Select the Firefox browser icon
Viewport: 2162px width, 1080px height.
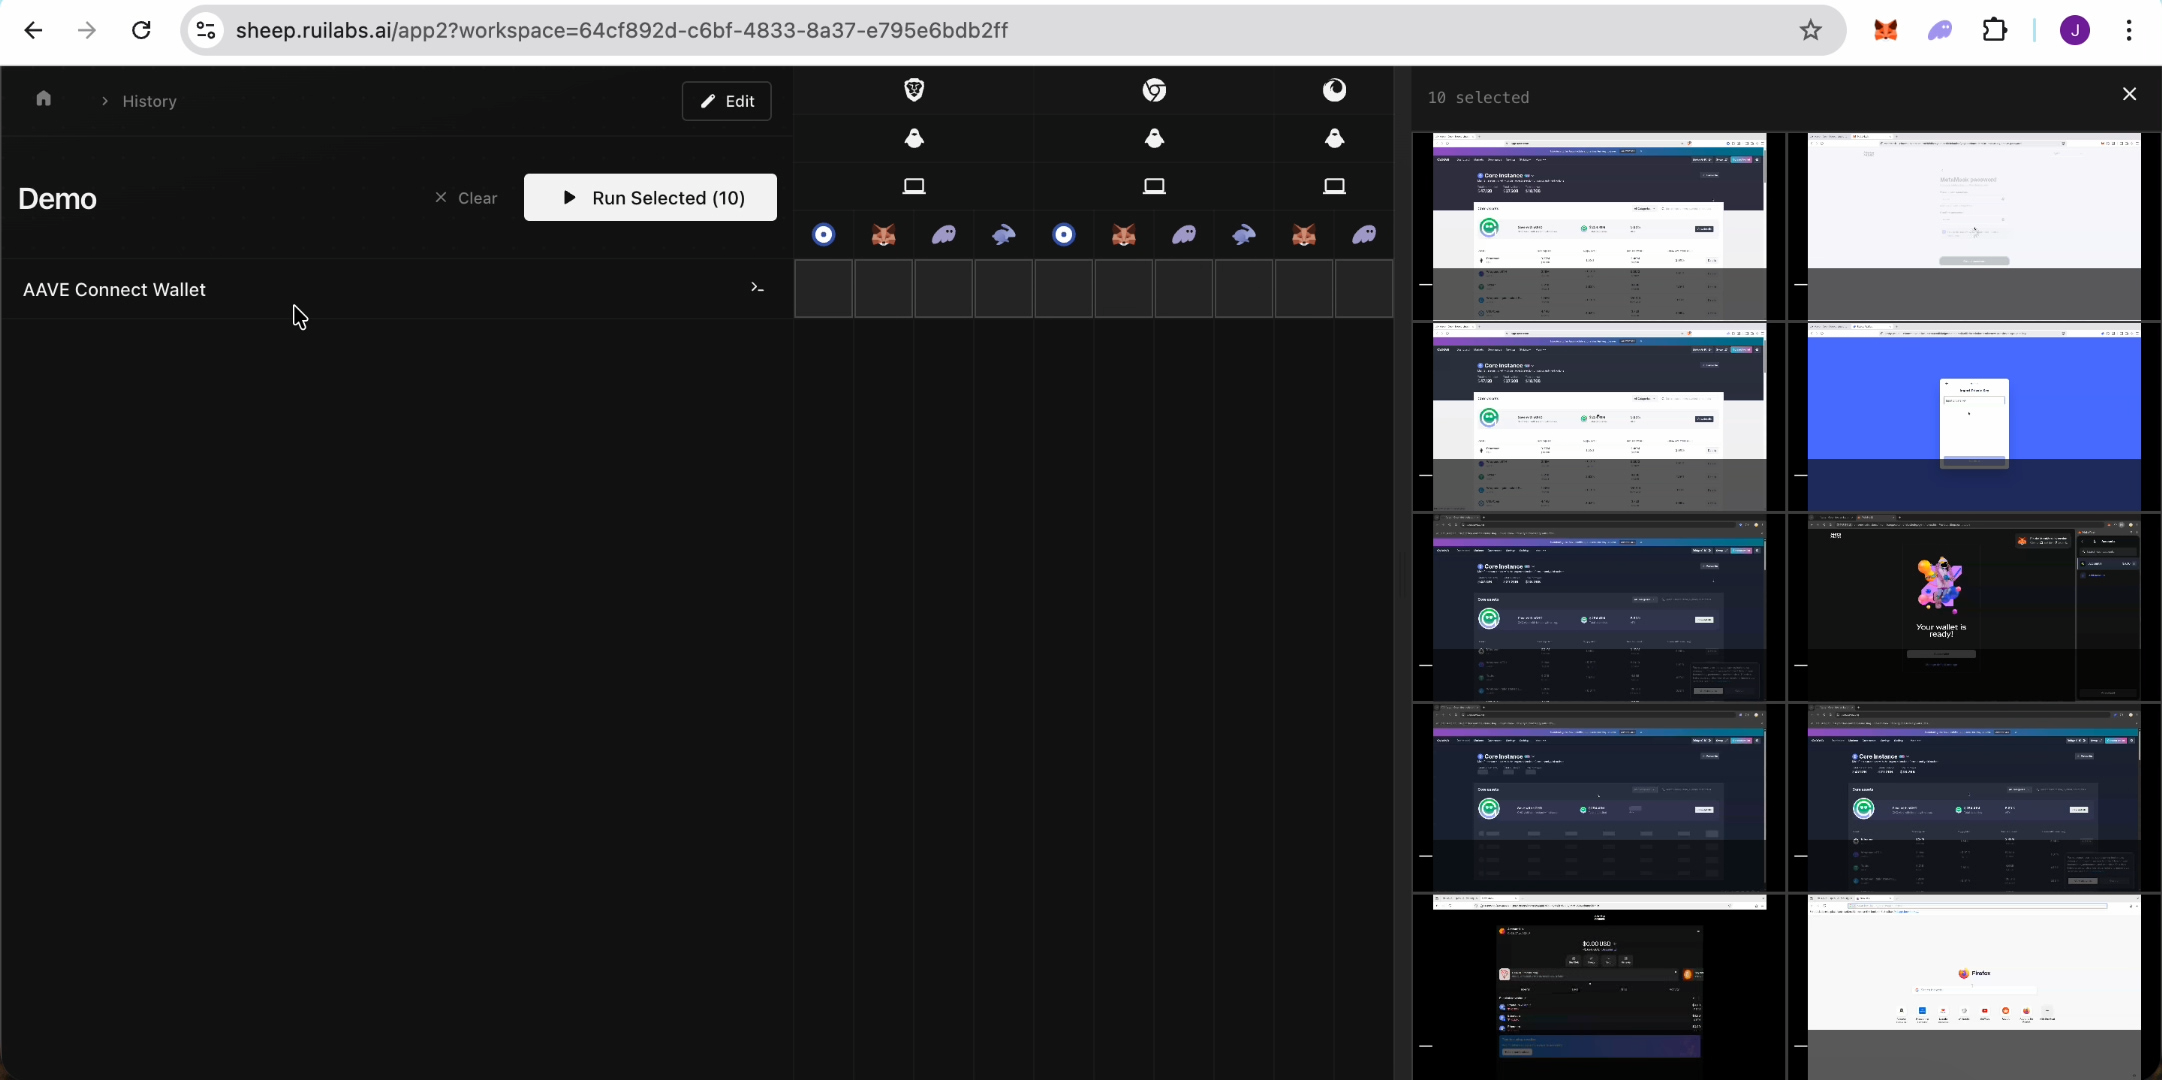tap(1336, 90)
